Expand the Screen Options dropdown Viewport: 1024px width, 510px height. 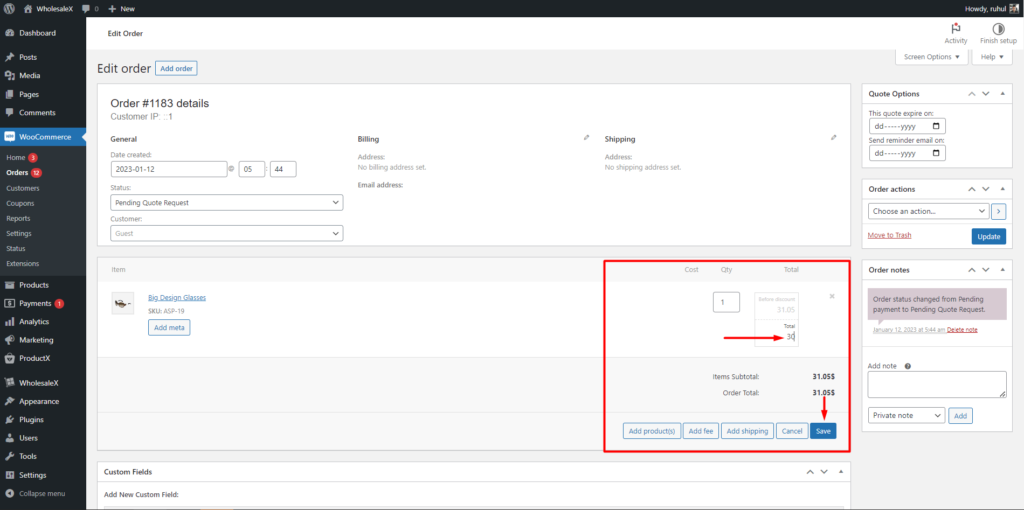click(x=931, y=57)
